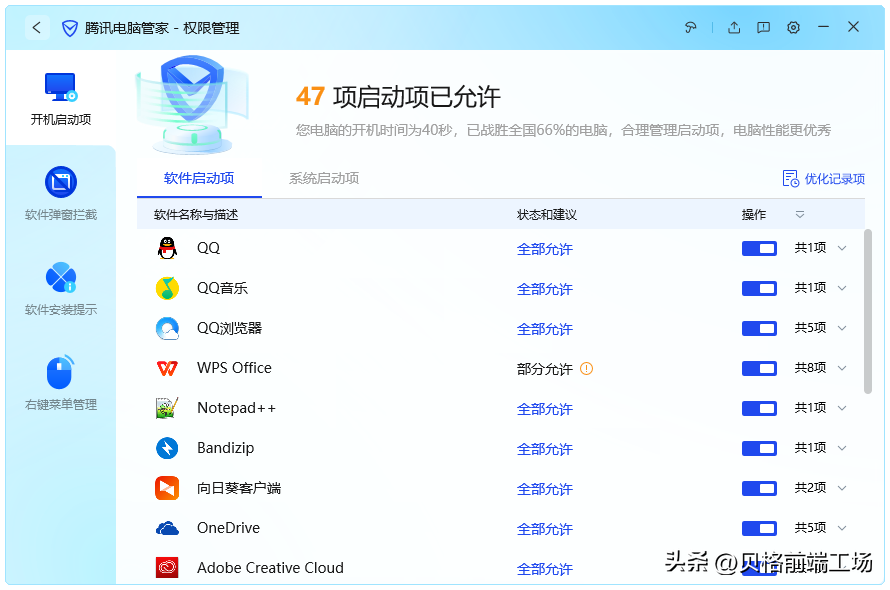Click the WPS Office app icon
Viewport: 890px width, 590px height.
point(167,368)
